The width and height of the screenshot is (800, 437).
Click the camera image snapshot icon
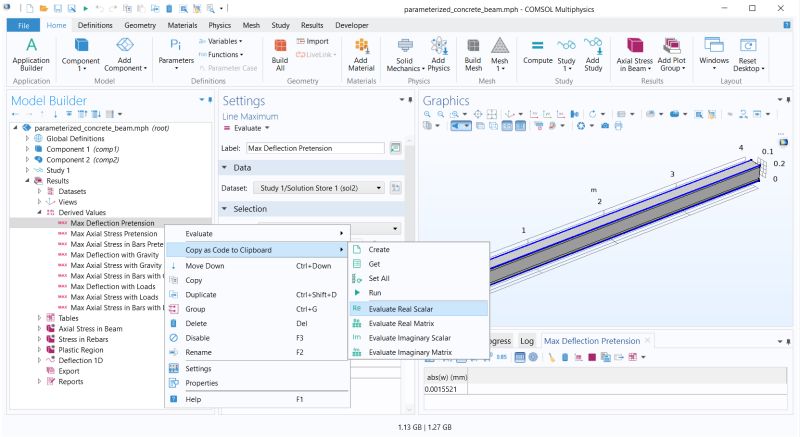coord(605,125)
